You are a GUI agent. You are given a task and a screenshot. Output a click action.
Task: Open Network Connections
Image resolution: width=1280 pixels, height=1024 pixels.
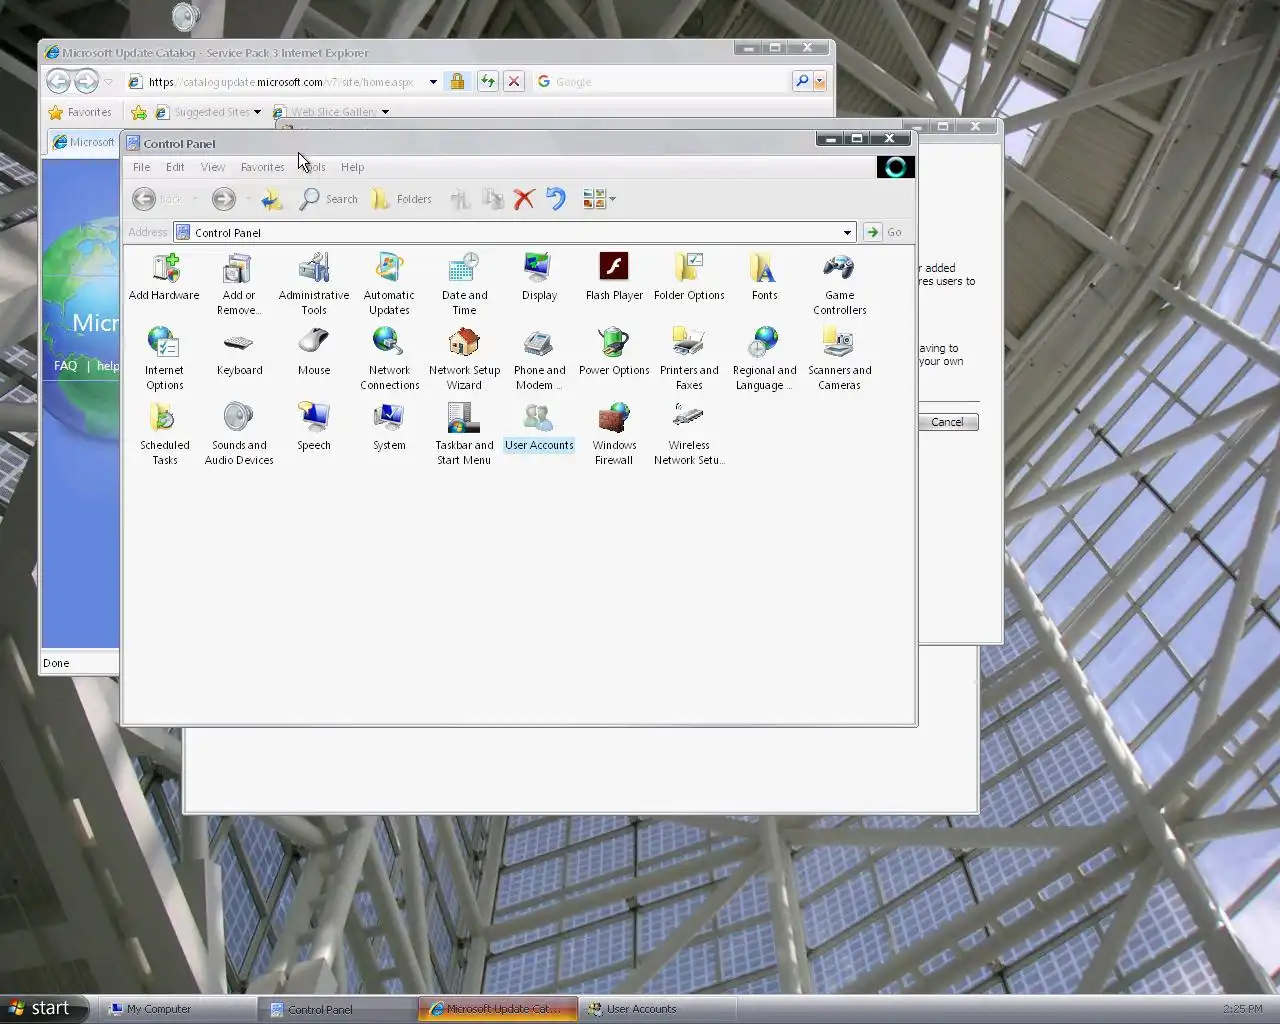click(389, 359)
